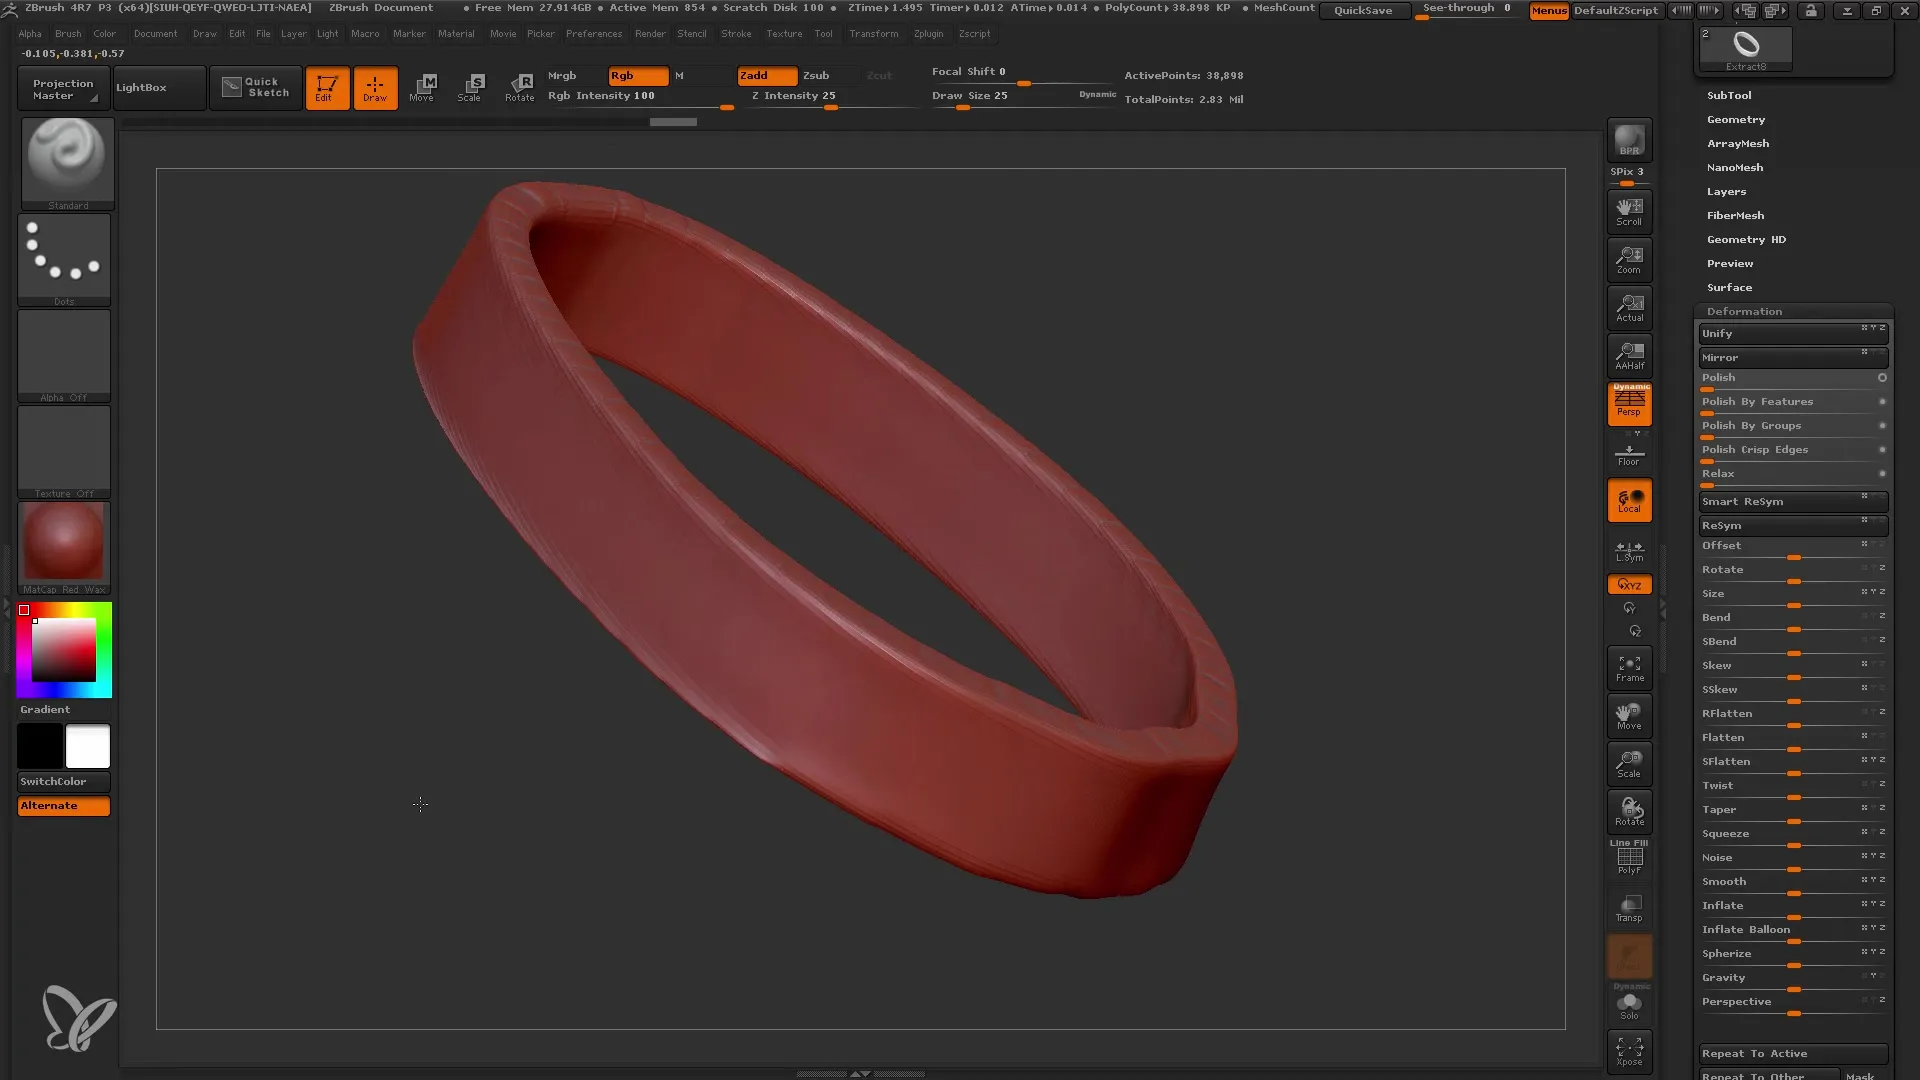Open the Stroke menu item
Viewport: 1920px width, 1080px height.
[x=736, y=33]
